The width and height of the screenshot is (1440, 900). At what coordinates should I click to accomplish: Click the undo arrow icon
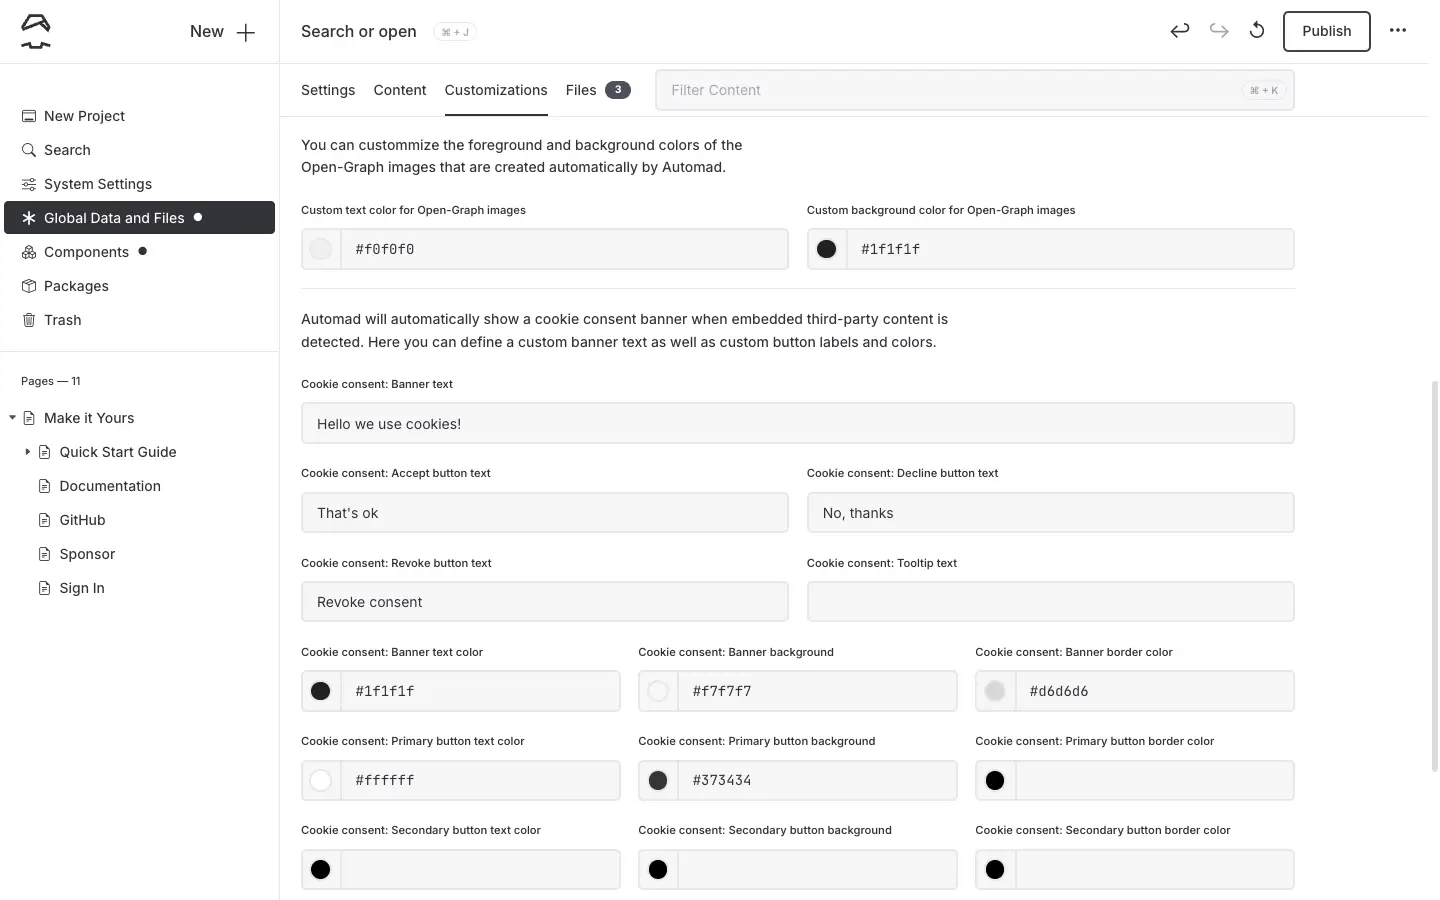click(1180, 31)
